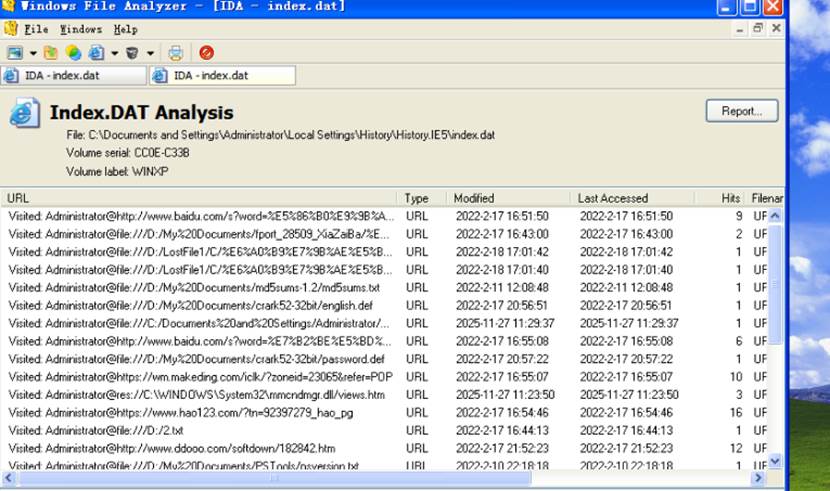Viewport: 830px width, 491px height.
Task: Click the horizontal scrollbar left arrow
Action: click(x=8, y=478)
